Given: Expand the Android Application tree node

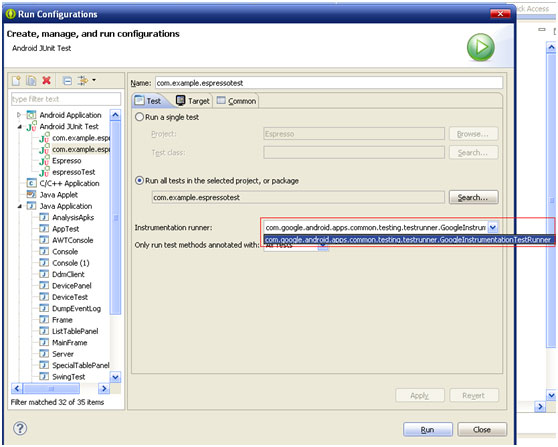Looking at the screenshot, I should pos(19,115).
